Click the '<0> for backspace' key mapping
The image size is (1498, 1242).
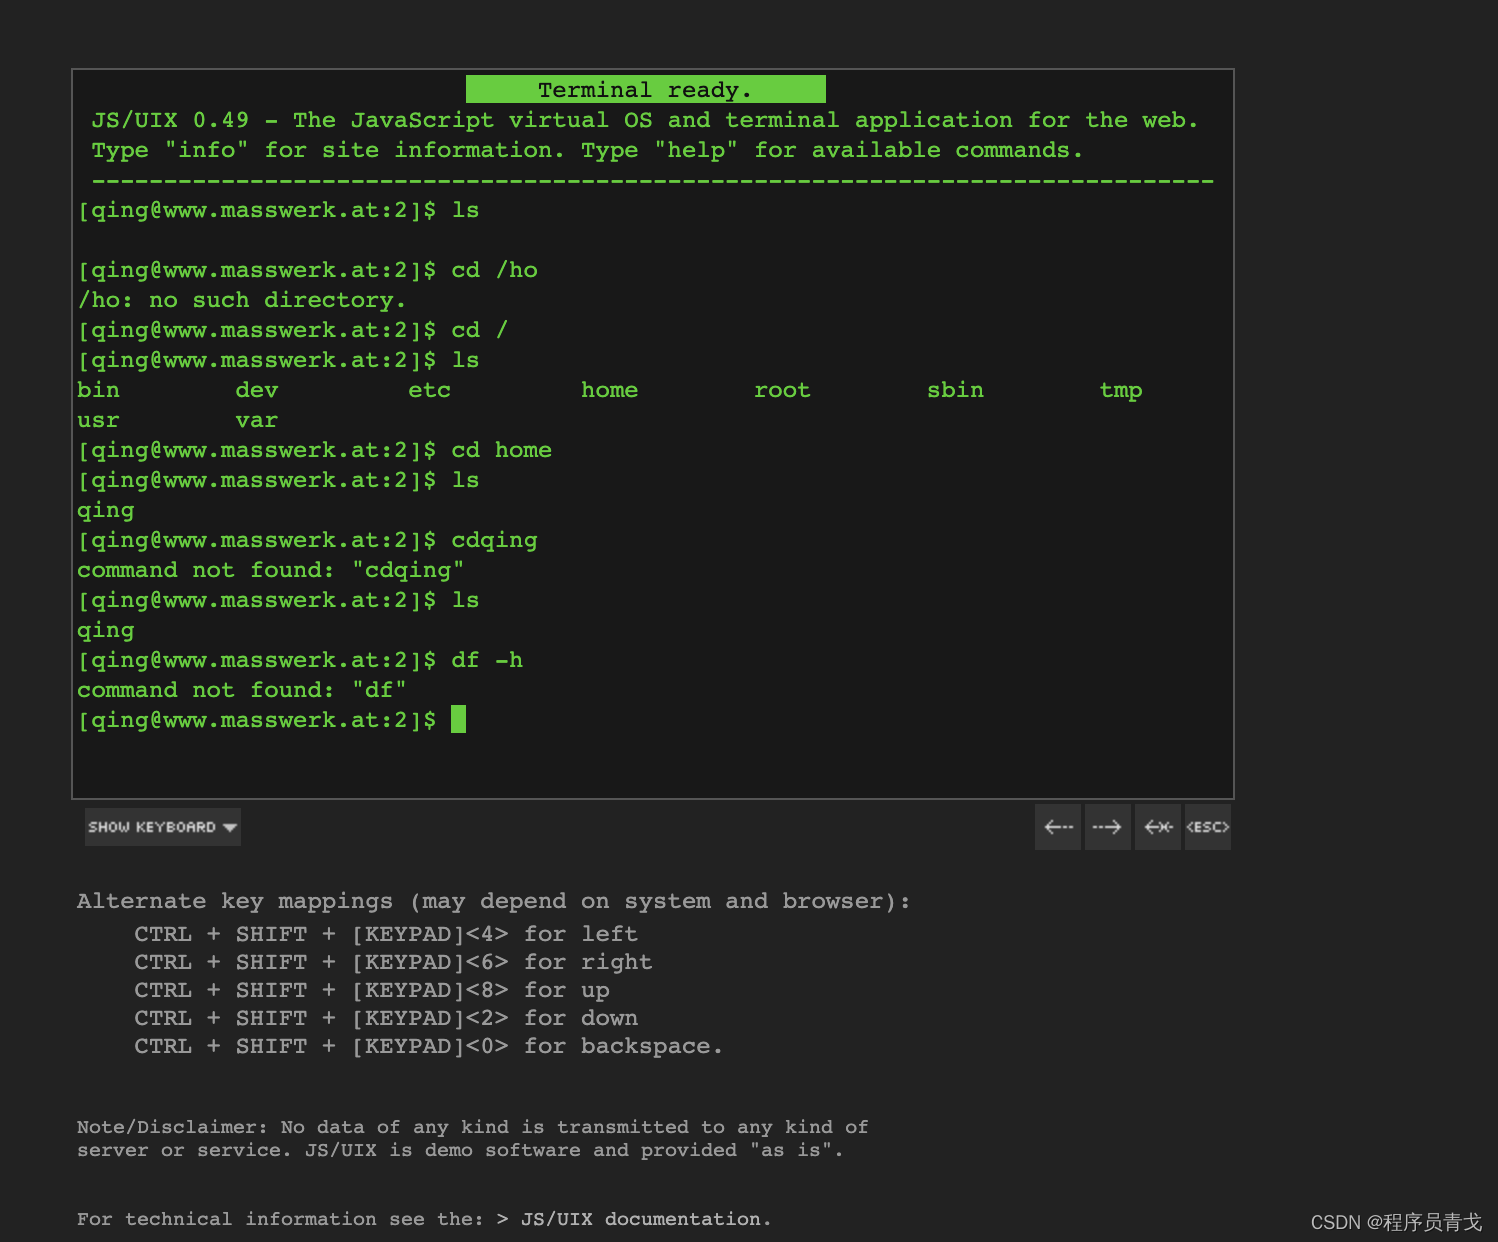point(428,1046)
